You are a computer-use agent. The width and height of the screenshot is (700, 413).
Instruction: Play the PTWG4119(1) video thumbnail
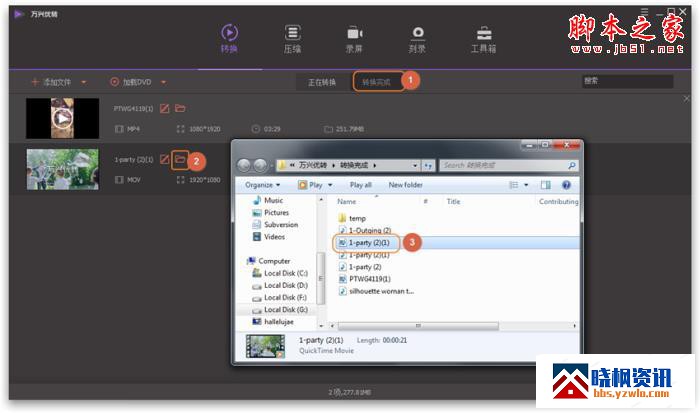click(62, 118)
